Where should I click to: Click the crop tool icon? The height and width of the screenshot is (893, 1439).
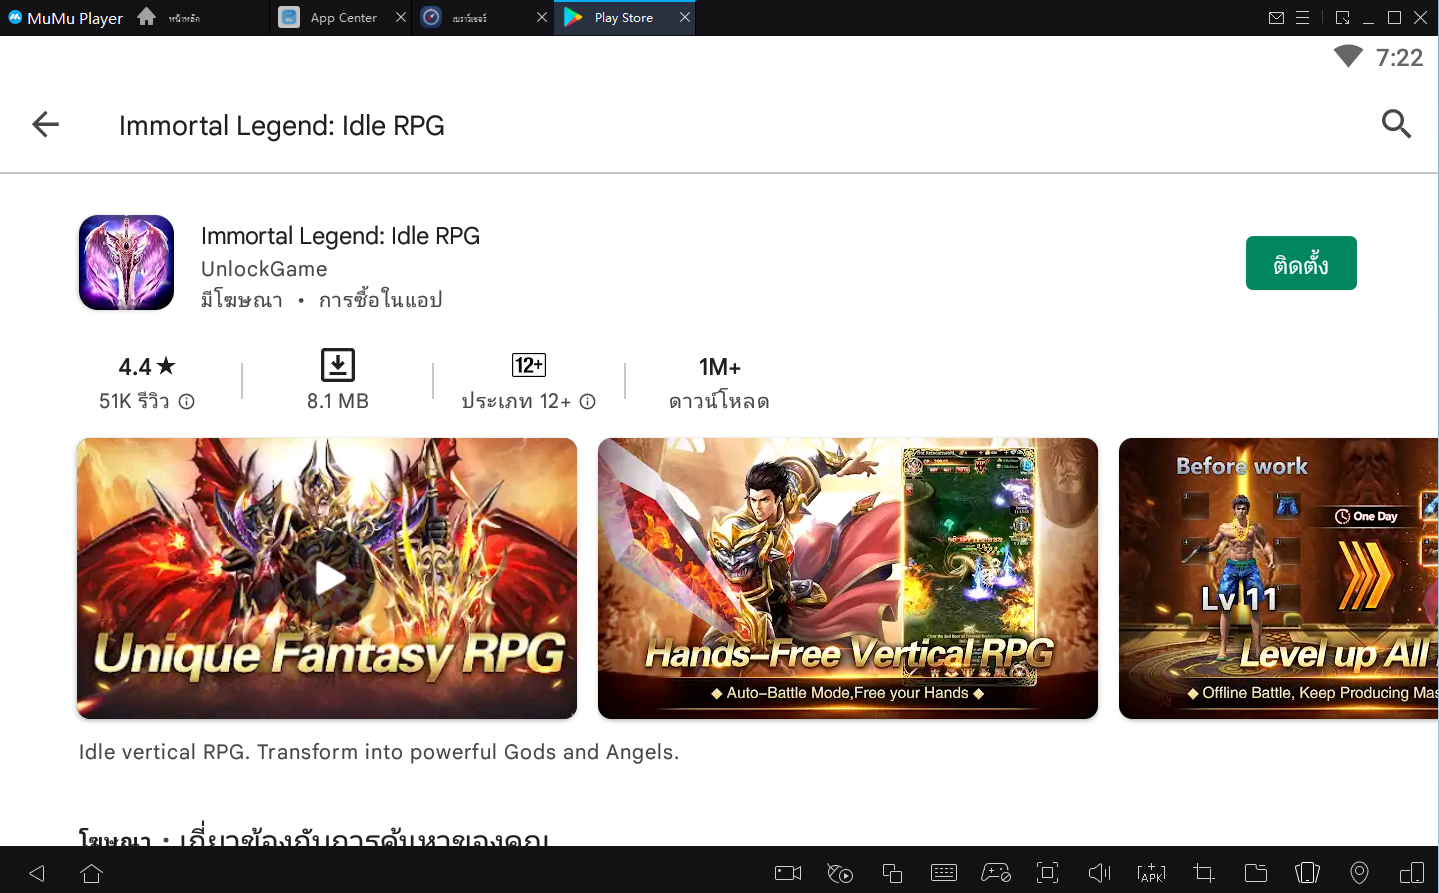coord(1204,873)
